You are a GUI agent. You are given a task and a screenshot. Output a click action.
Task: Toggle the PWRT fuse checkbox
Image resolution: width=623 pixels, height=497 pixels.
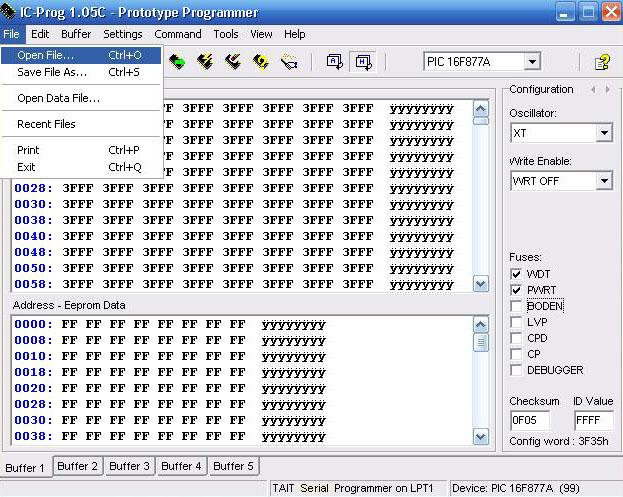[516, 290]
